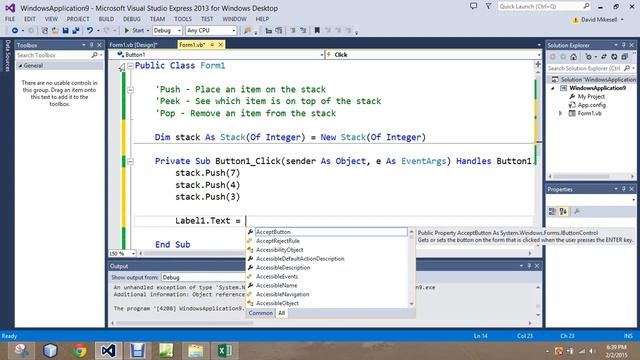
Task: Click the Home icon in Solution Explorer
Action: [x=573, y=57]
